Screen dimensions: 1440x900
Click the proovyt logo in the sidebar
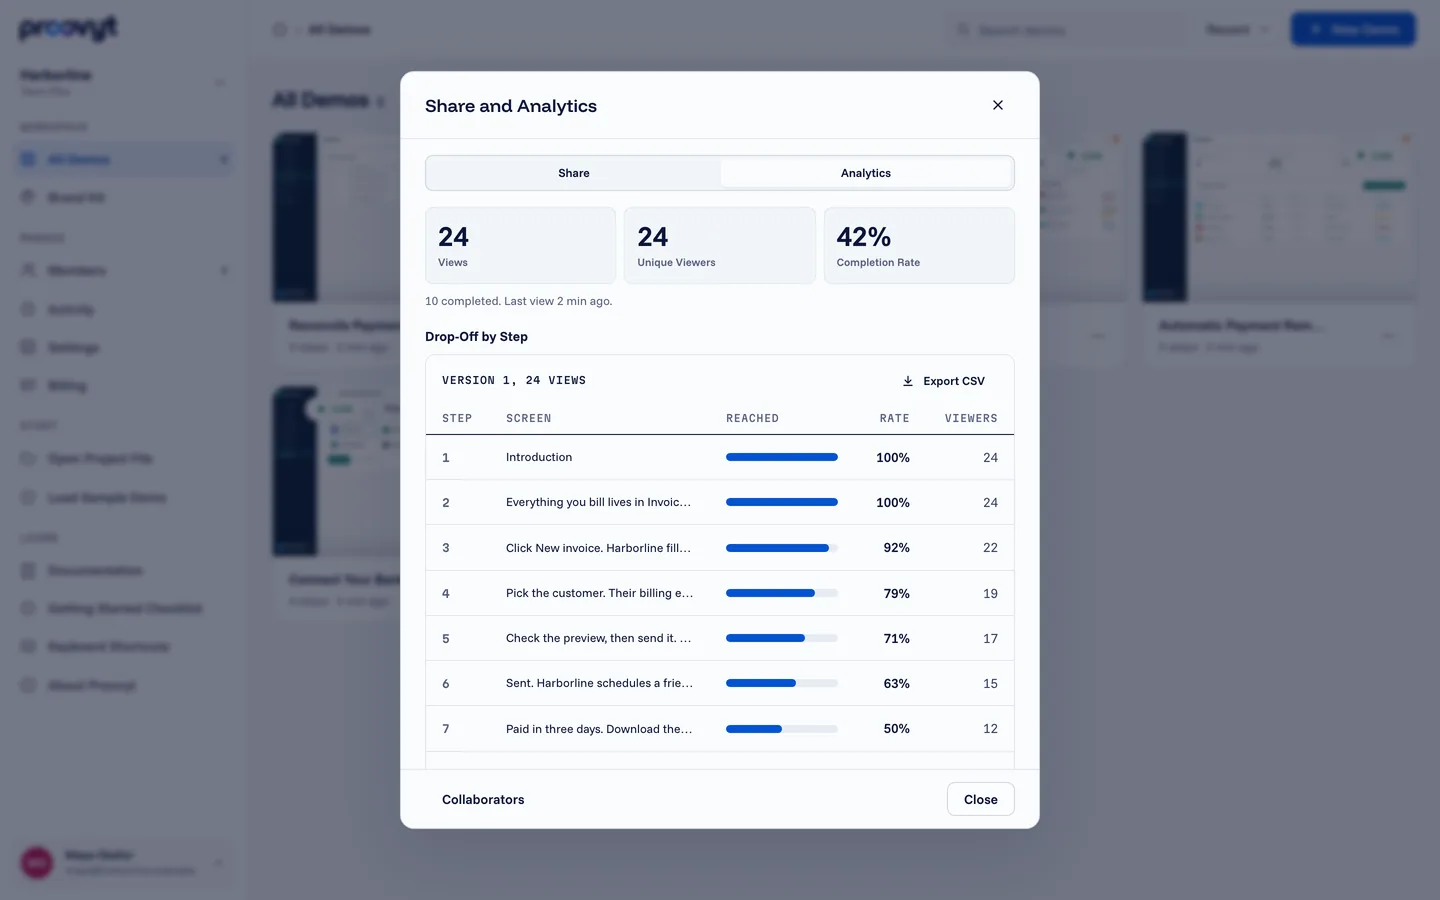click(68, 29)
